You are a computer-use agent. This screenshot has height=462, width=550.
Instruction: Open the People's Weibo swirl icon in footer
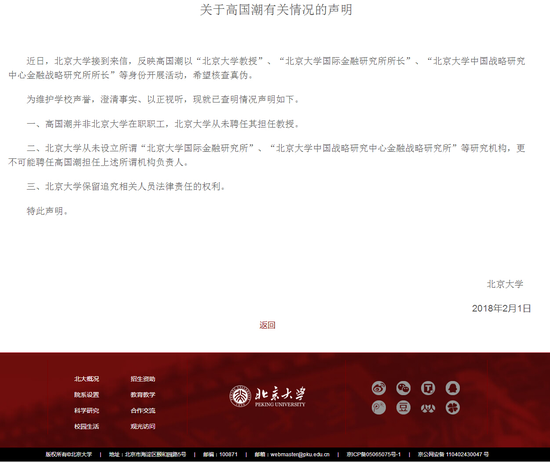click(x=378, y=408)
